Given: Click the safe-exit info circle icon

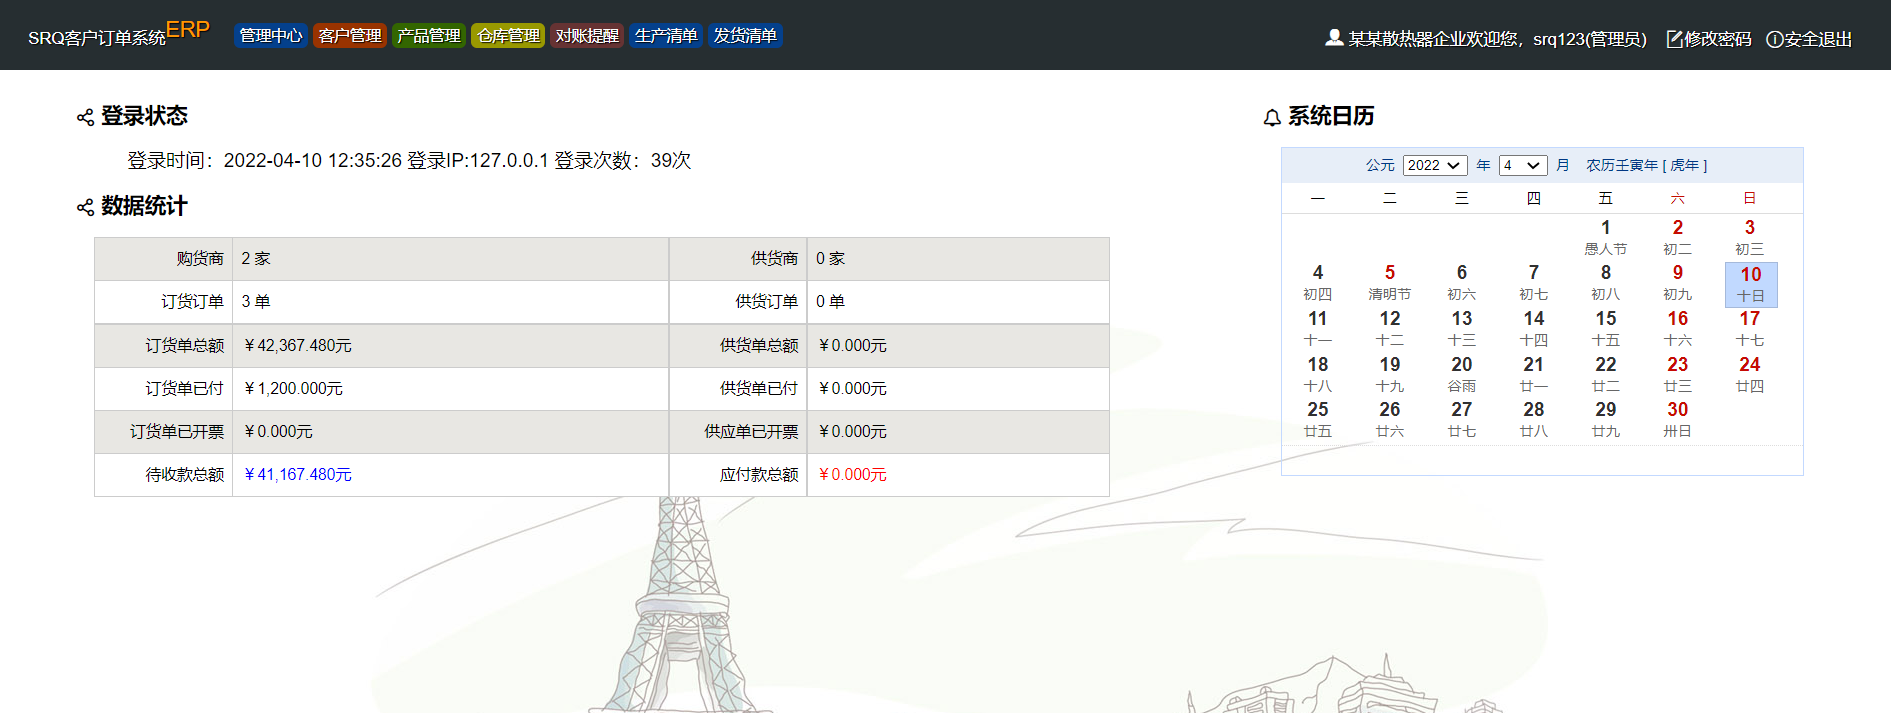Looking at the screenshot, I should (1774, 39).
